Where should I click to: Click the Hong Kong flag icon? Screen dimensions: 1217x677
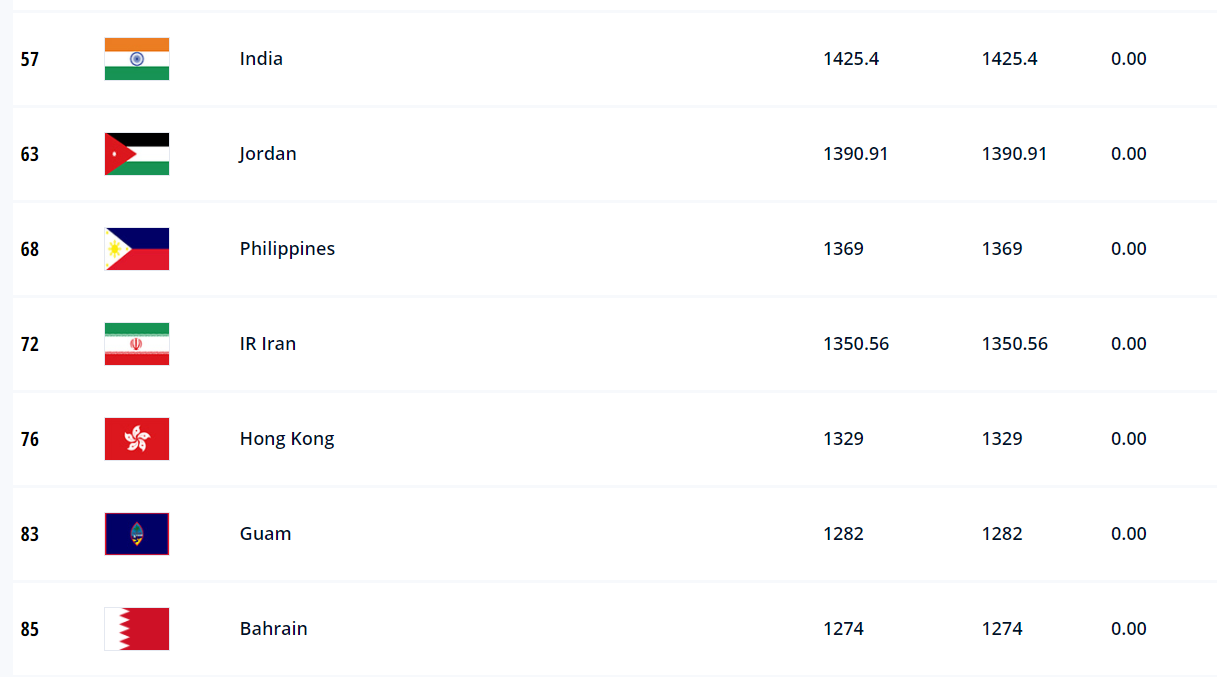point(137,439)
